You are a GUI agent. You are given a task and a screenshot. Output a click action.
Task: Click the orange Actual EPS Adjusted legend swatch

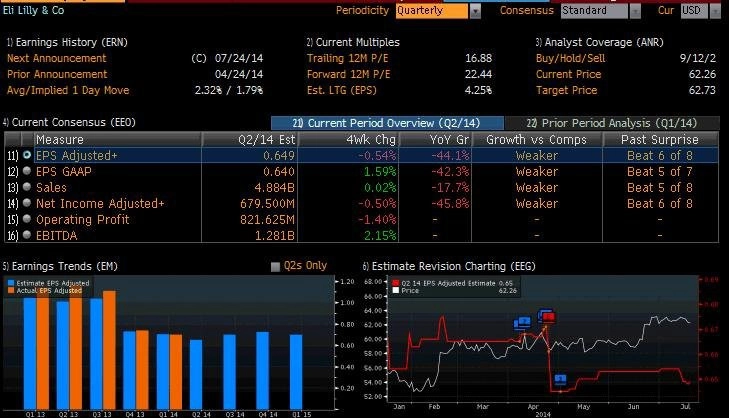11,291
